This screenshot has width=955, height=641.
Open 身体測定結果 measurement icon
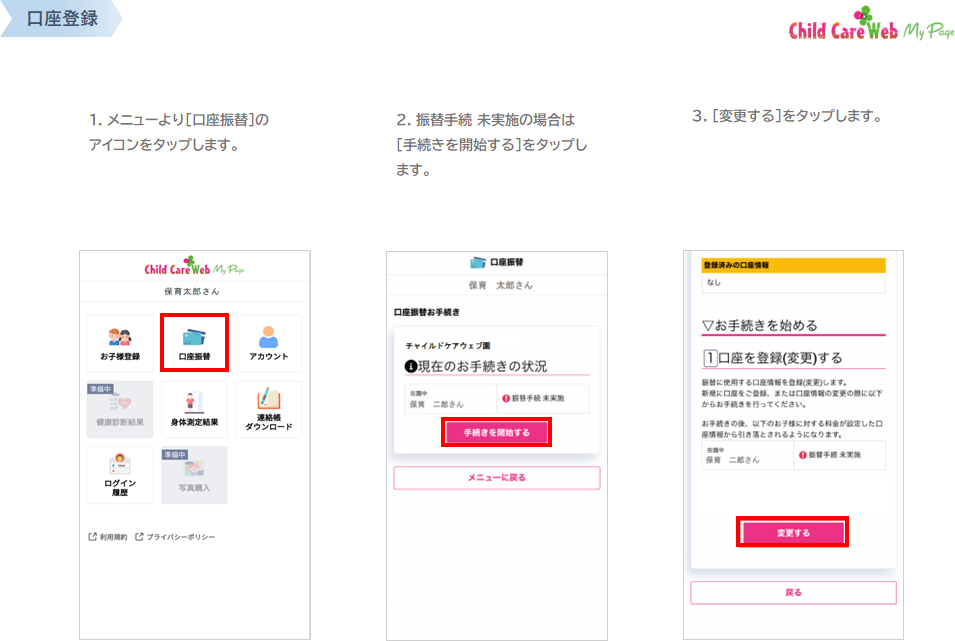pyautogui.click(x=194, y=410)
